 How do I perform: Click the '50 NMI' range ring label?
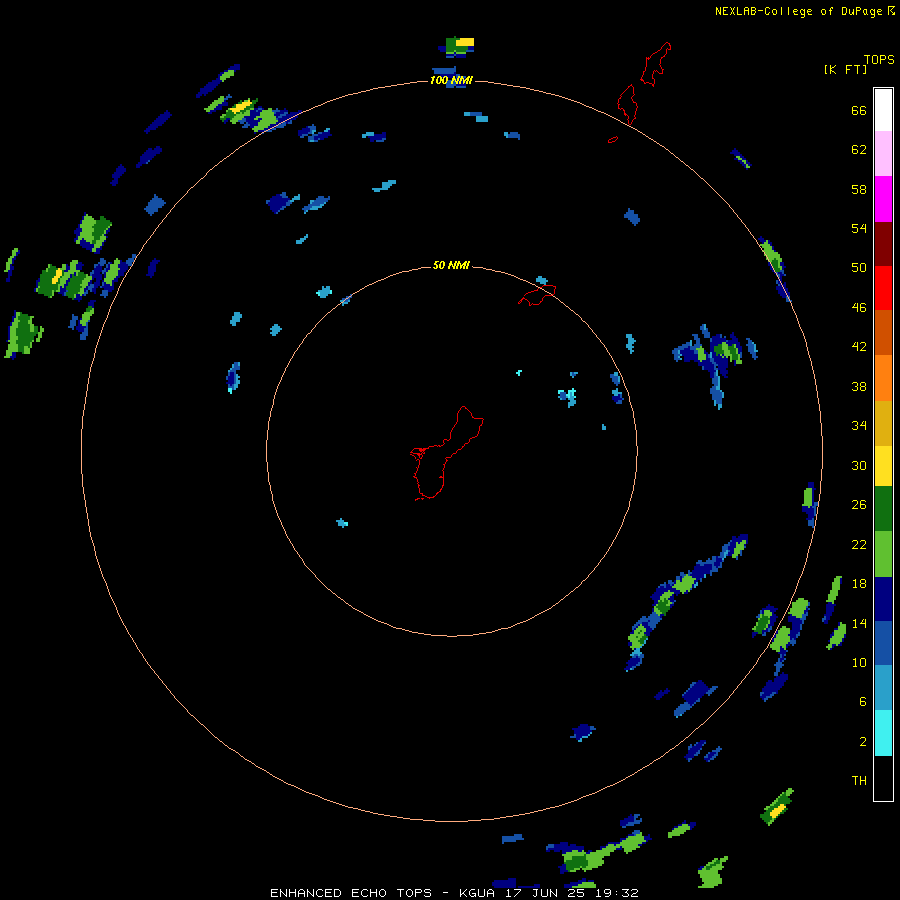point(451,265)
